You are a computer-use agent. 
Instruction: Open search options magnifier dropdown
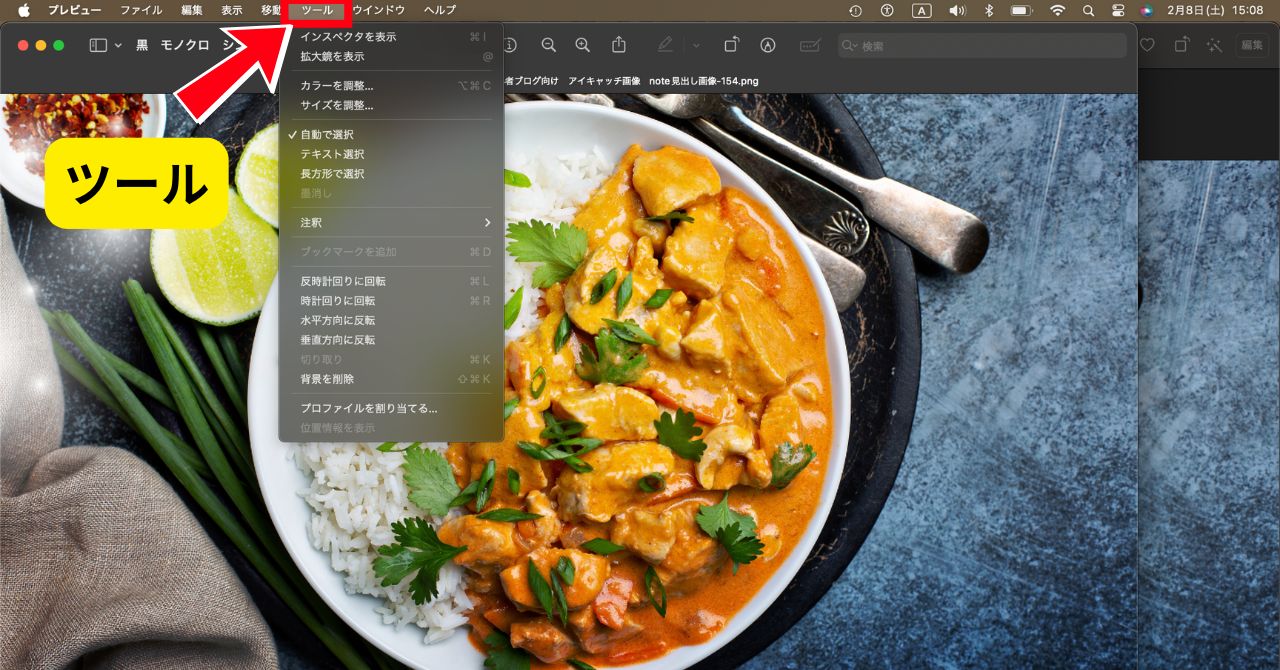click(x=850, y=46)
